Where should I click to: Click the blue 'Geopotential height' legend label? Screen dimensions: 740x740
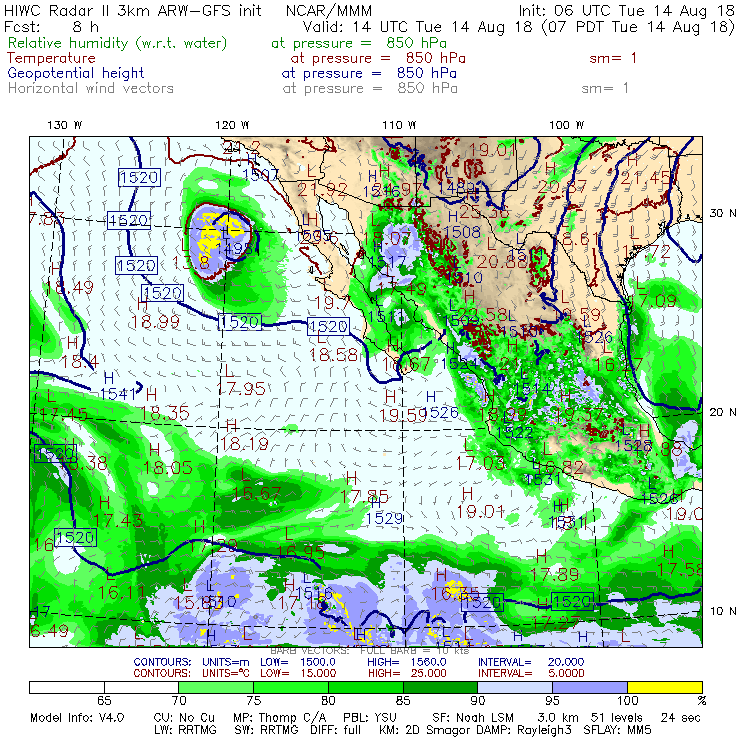pyautogui.click(x=76, y=73)
